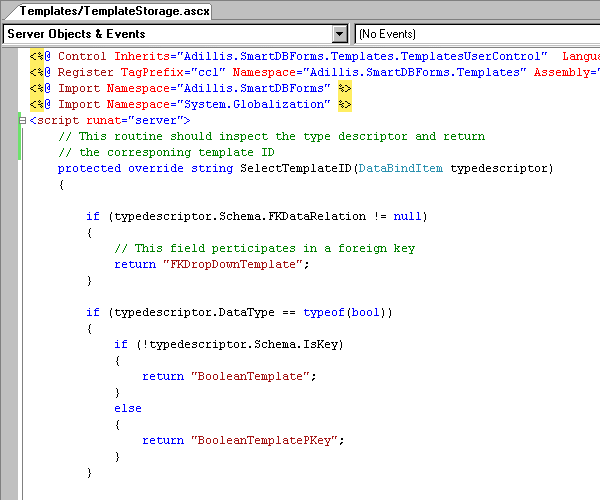
Task: Click the protected override keywords
Action: tap(121, 168)
